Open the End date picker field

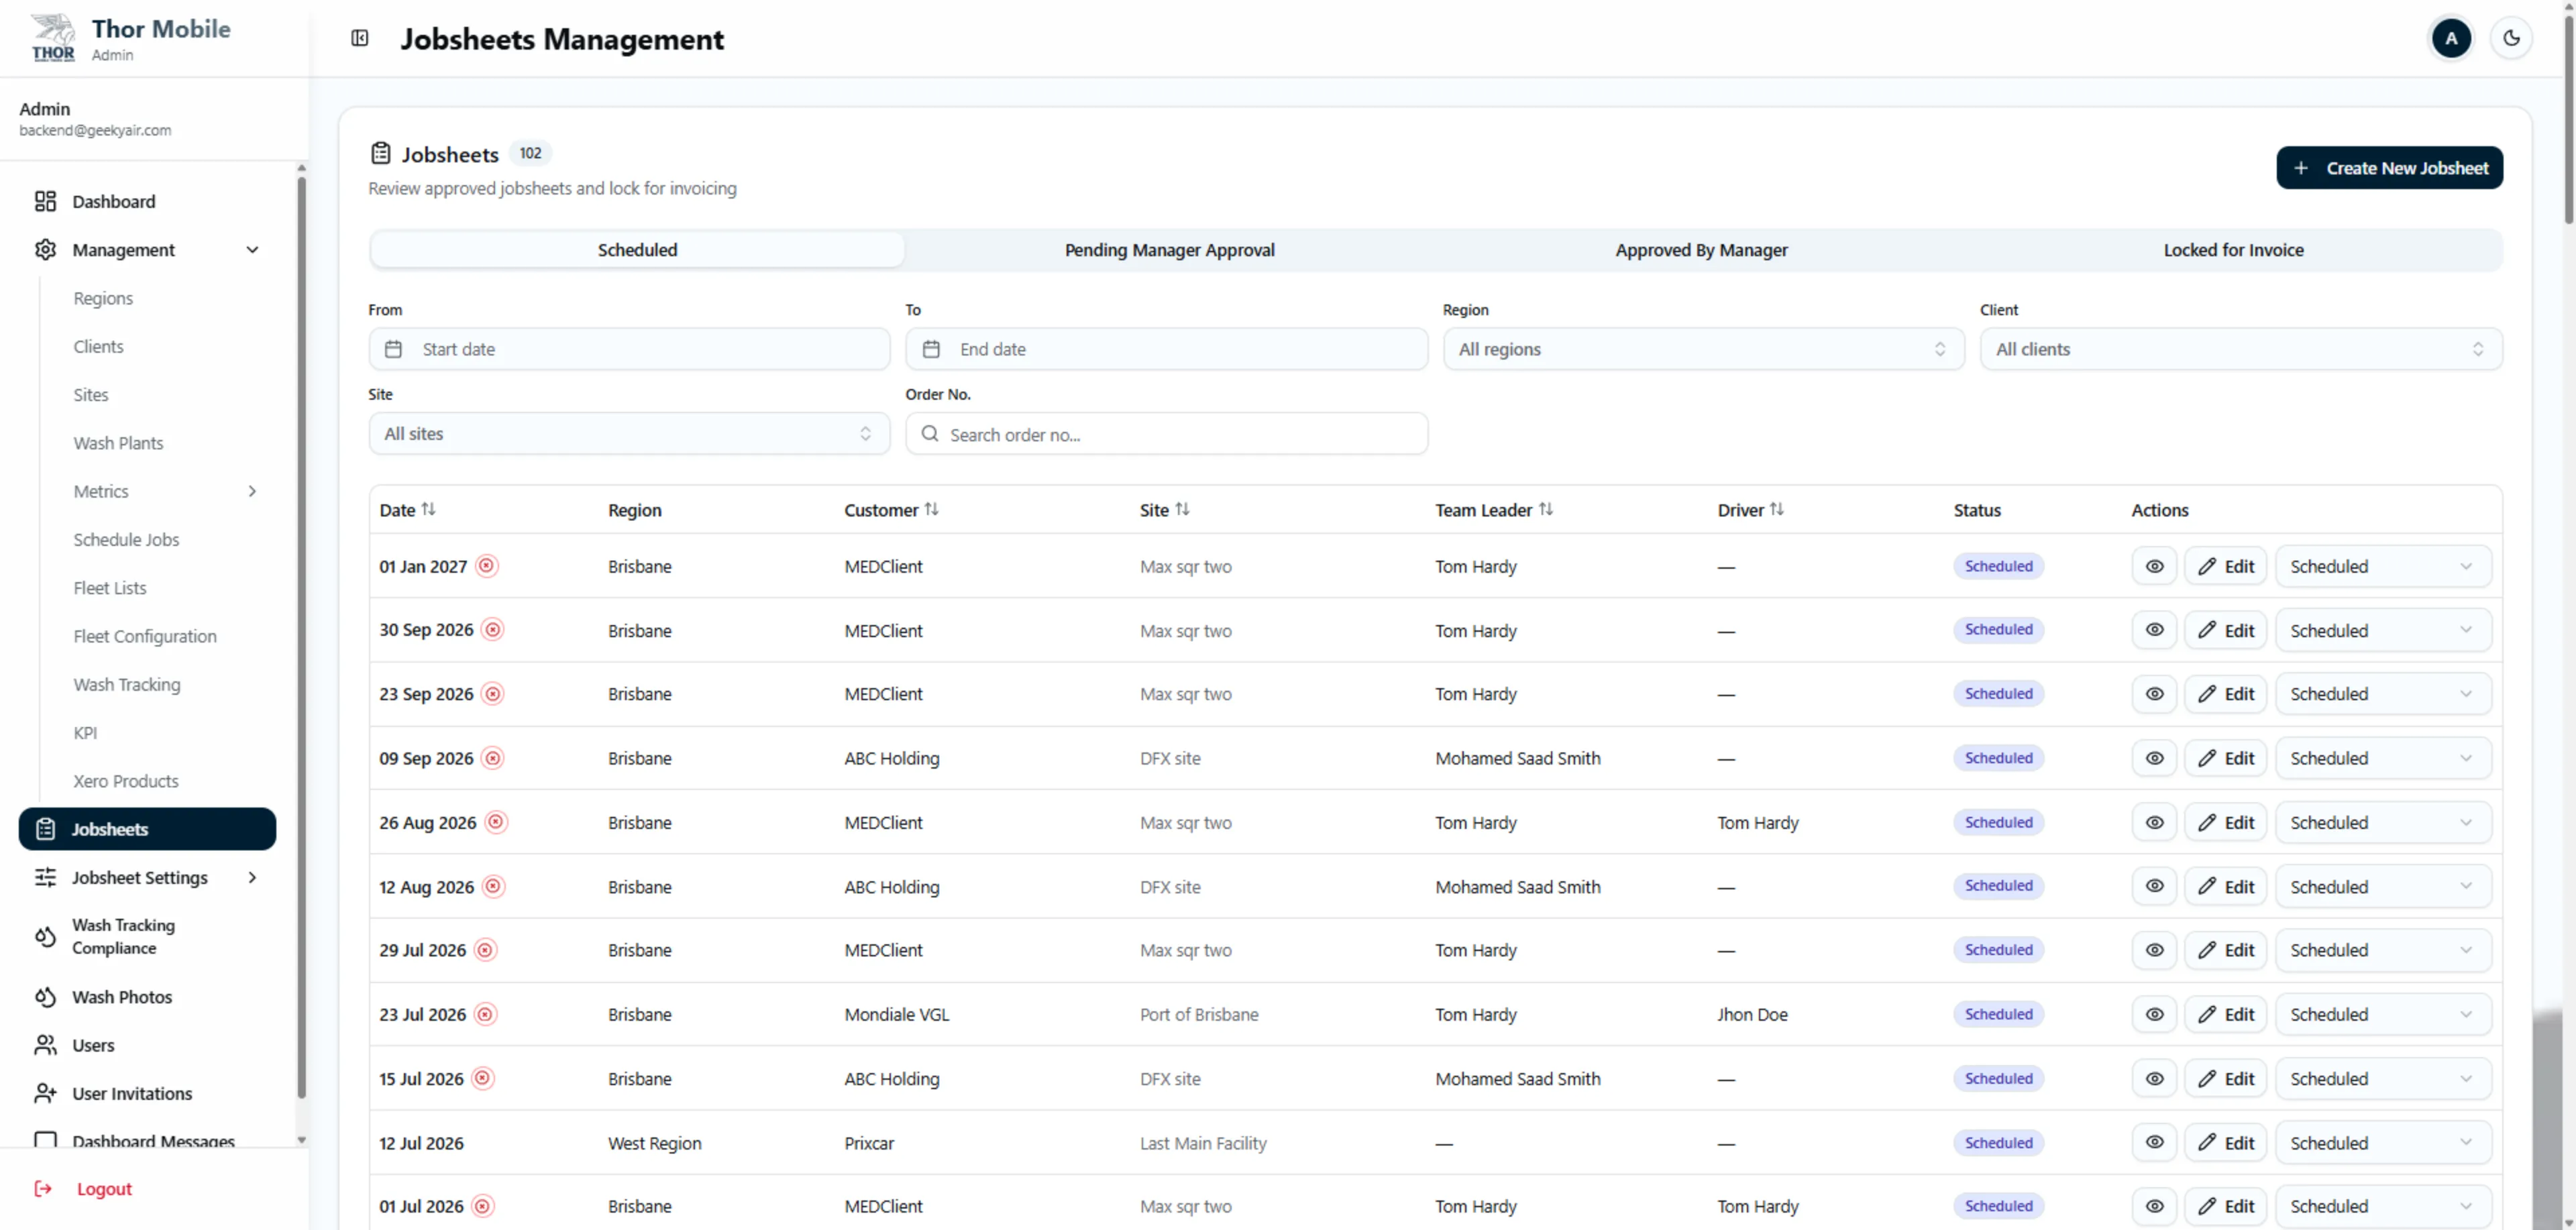1166,349
